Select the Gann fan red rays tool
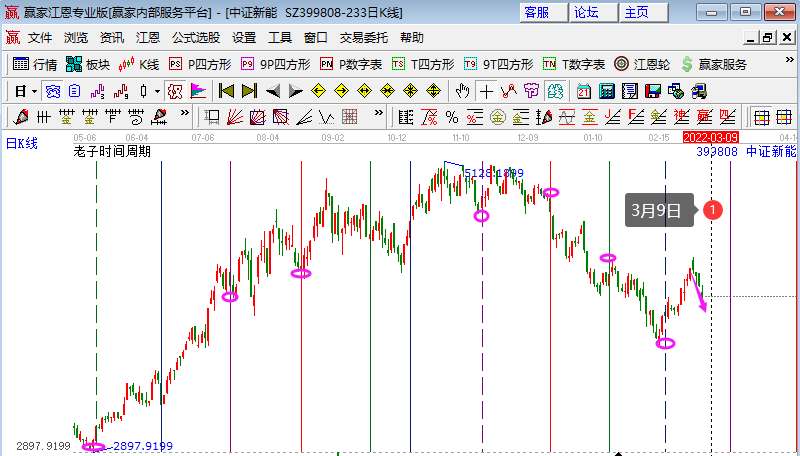This screenshot has width=800, height=456. (235, 117)
